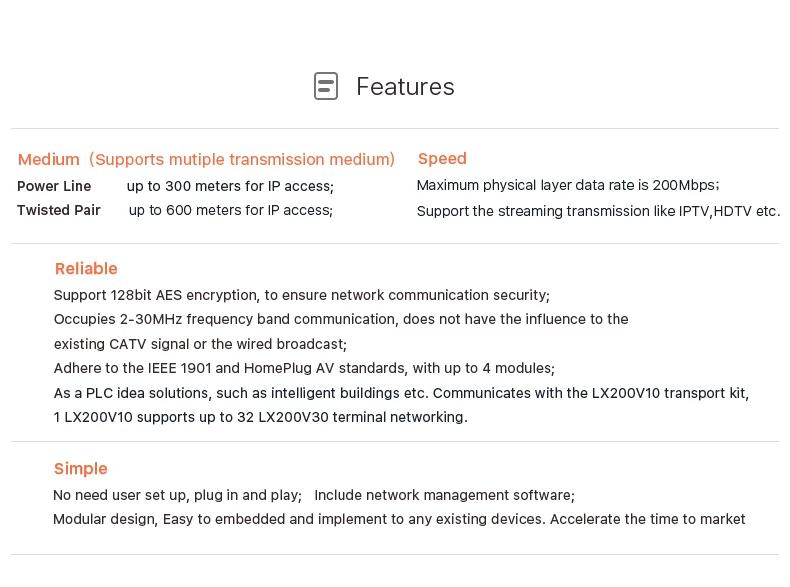Click the 128bit AES encryption line
This screenshot has width=790, height=587.
(302, 295)
